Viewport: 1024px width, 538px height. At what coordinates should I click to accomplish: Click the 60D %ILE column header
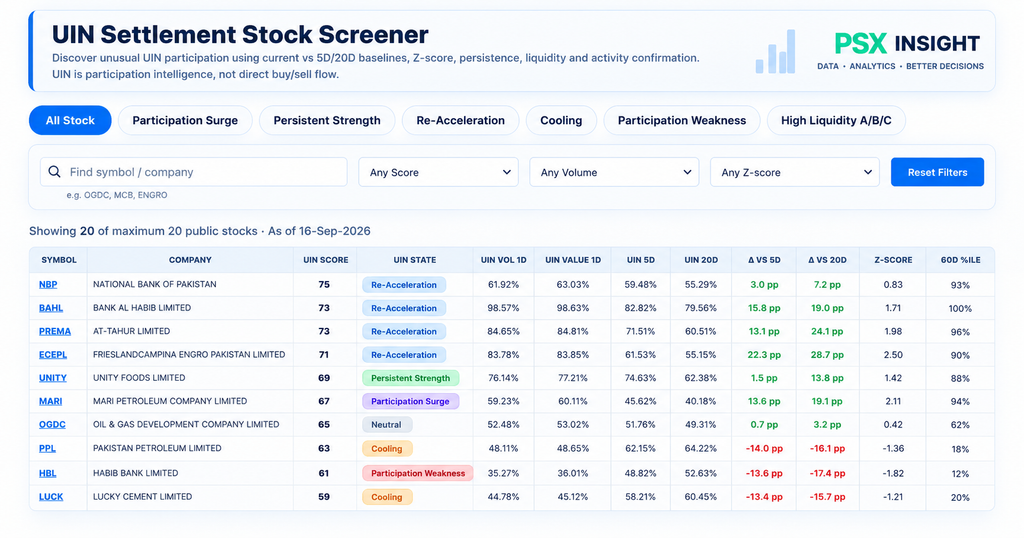[x=961, y=260]
